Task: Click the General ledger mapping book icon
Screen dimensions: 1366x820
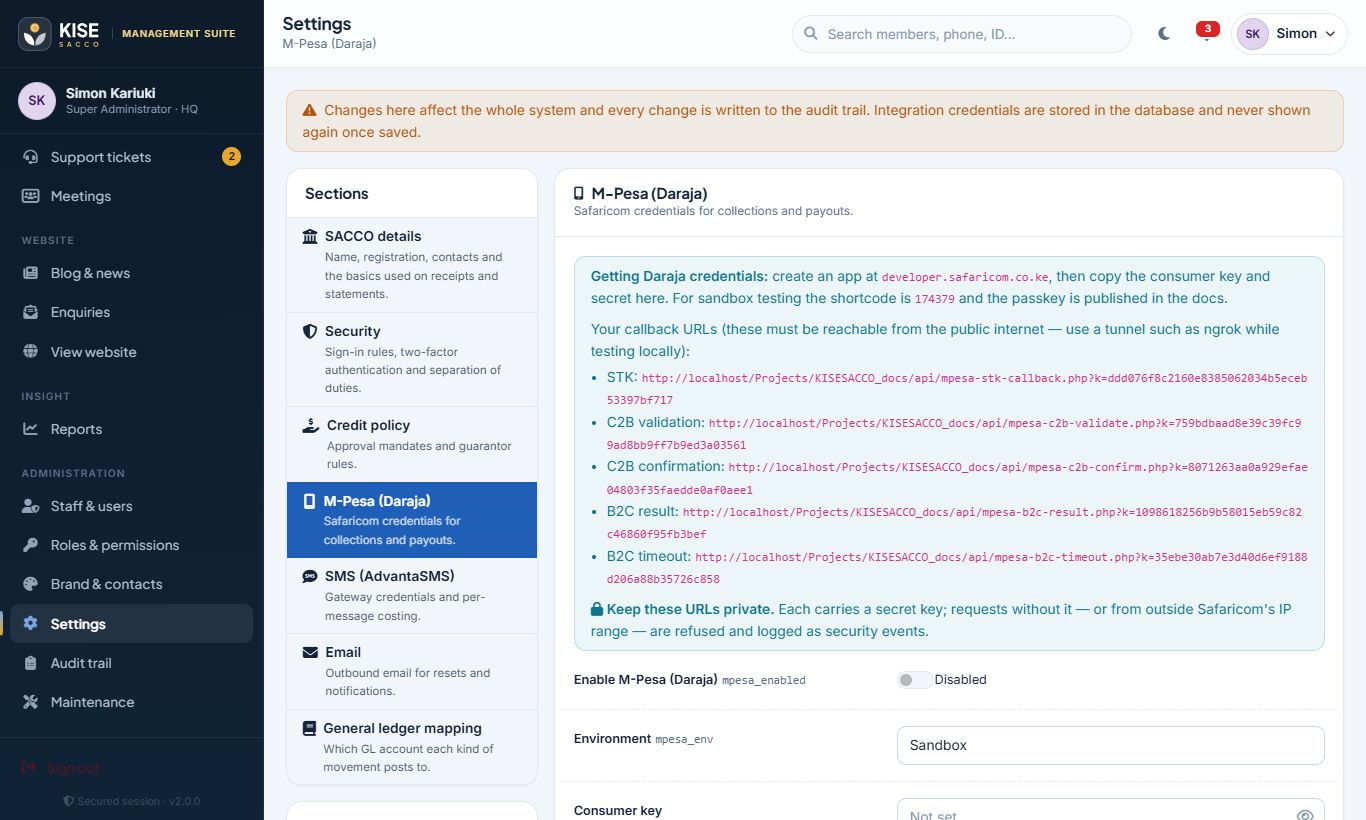Action: (x=309, y=728)
